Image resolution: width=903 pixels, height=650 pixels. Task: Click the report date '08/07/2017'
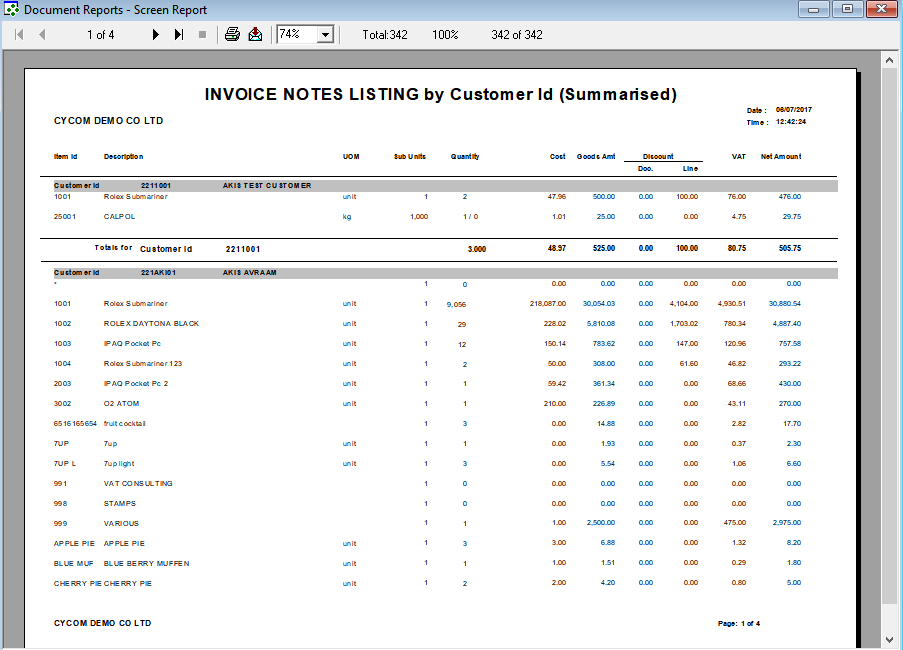(794, 109)
